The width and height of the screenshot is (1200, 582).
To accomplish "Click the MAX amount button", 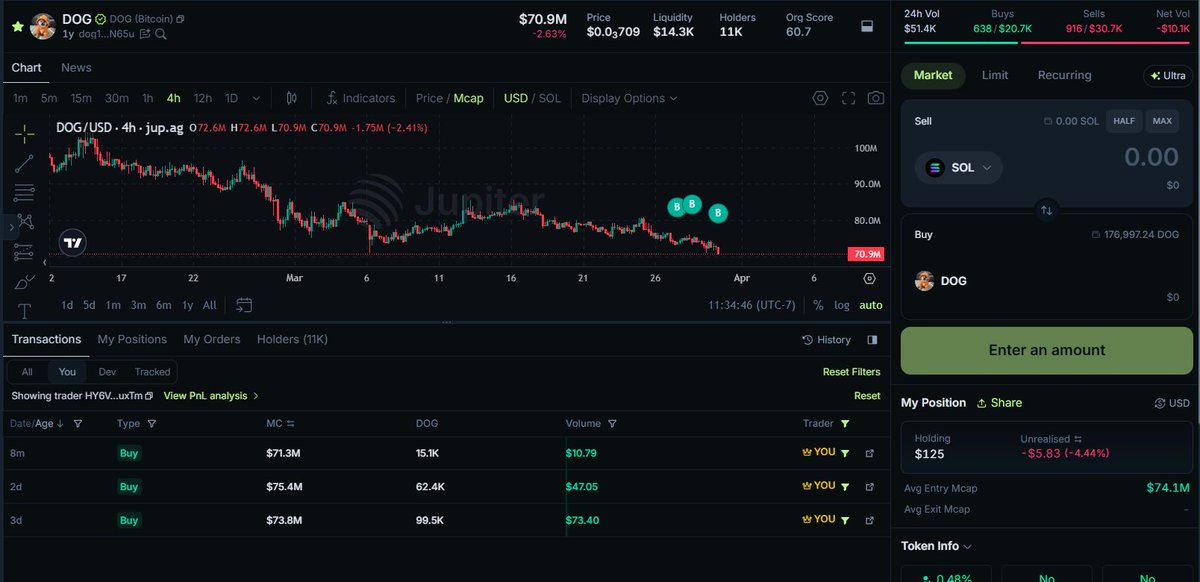I will [x=1162, y=121].
